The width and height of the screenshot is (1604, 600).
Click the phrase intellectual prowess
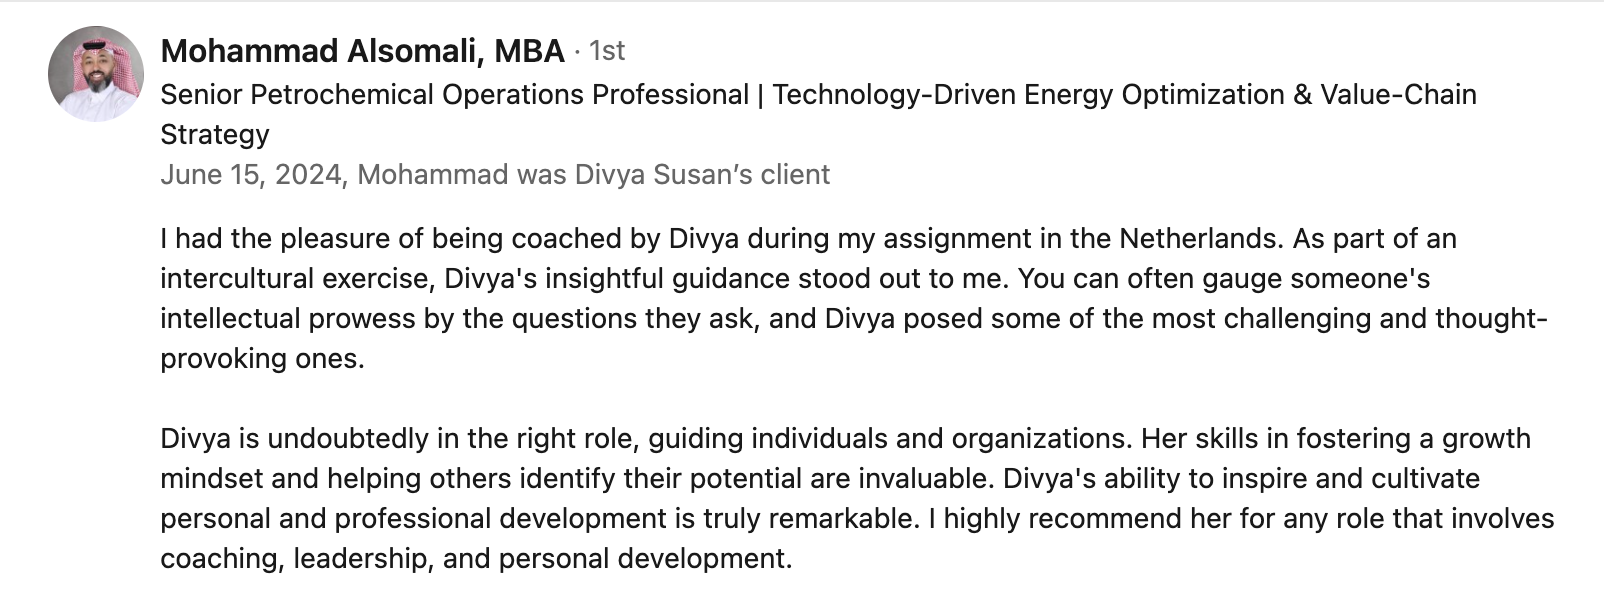tap(270, 319)
